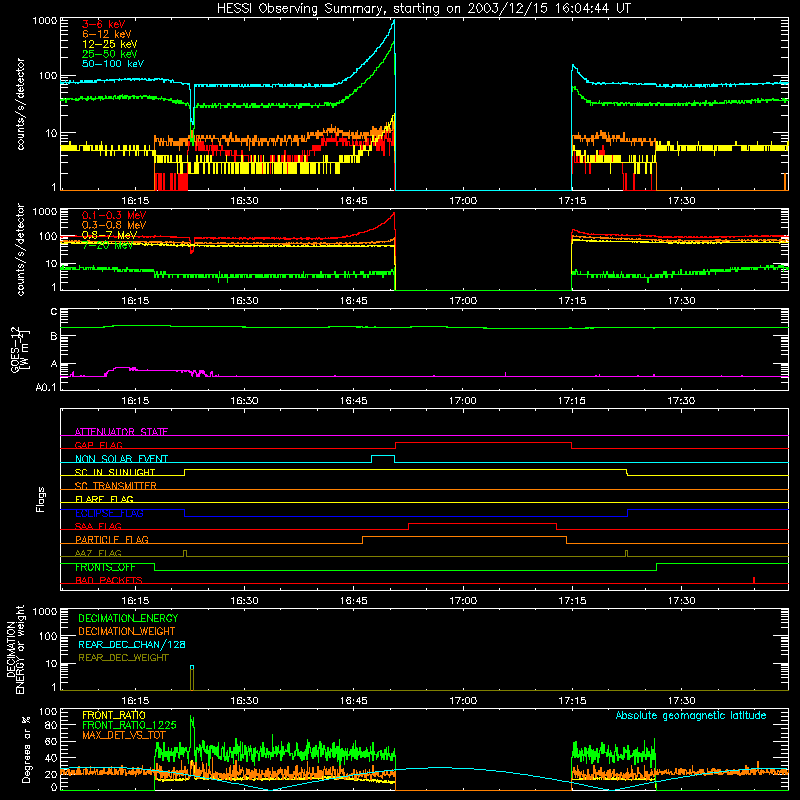Select the cyan 50-100 keV legend label

[x=113, y=64]
